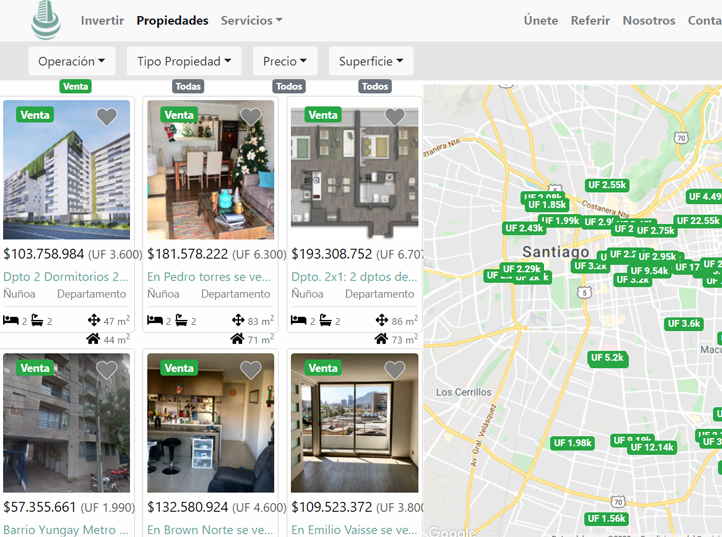This screenshot has width=722, height=537.
Task: Open listing En Pedro torres se ve...
Action: [209, 277]
